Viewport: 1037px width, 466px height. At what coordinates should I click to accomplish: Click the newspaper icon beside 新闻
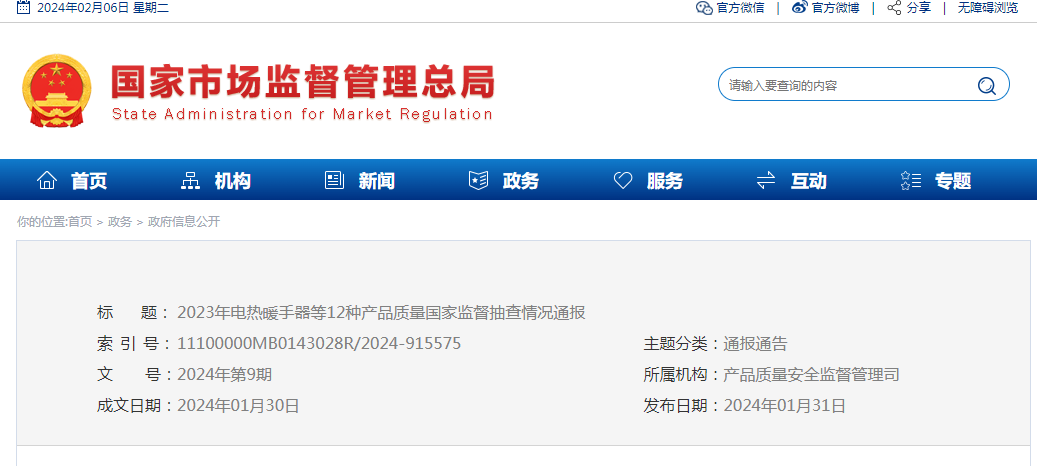click(334, 180)
